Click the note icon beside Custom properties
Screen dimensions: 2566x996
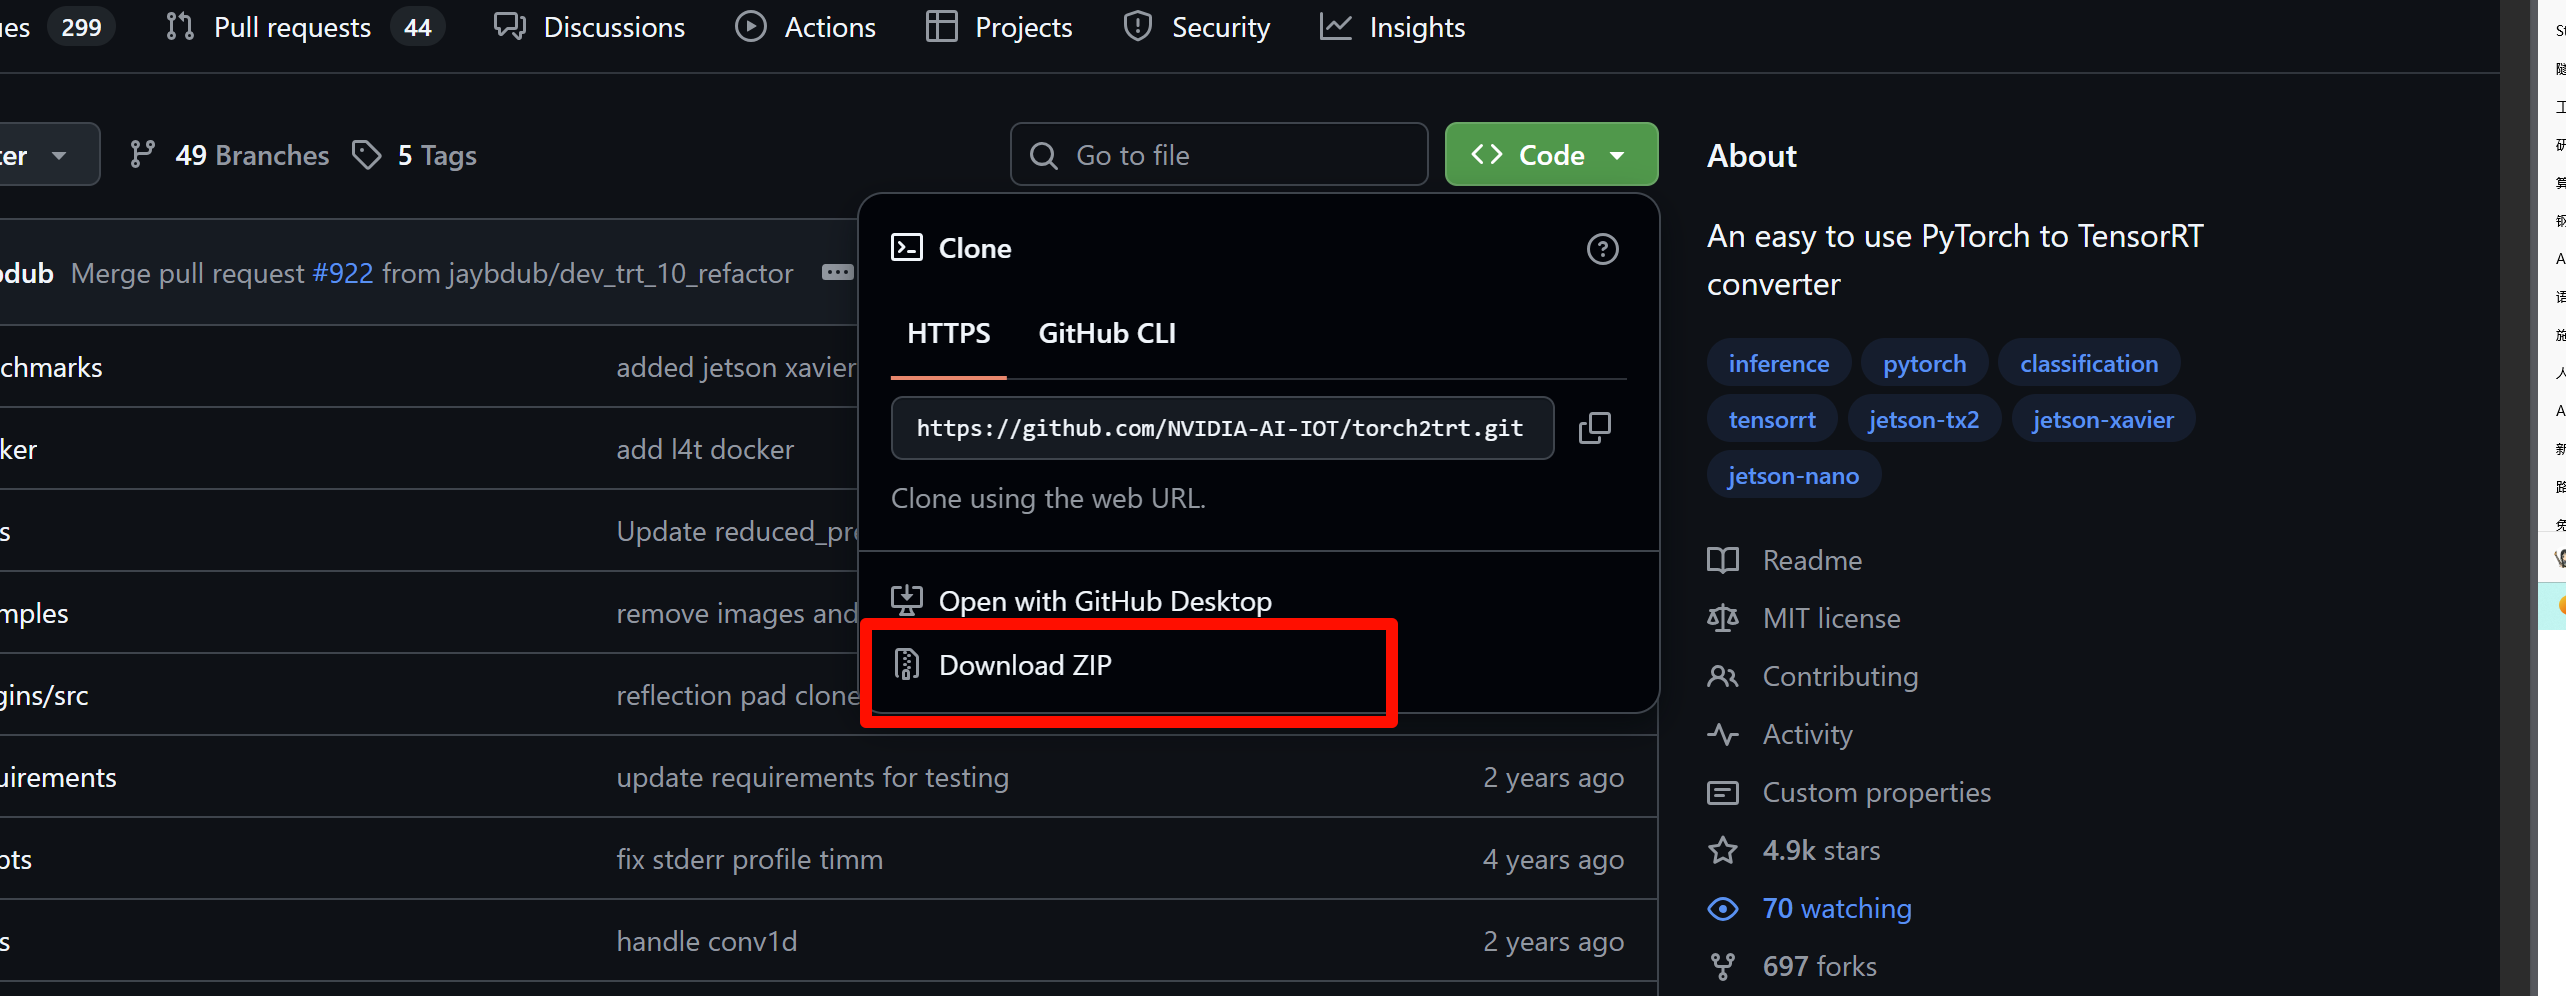point(1722,792)
